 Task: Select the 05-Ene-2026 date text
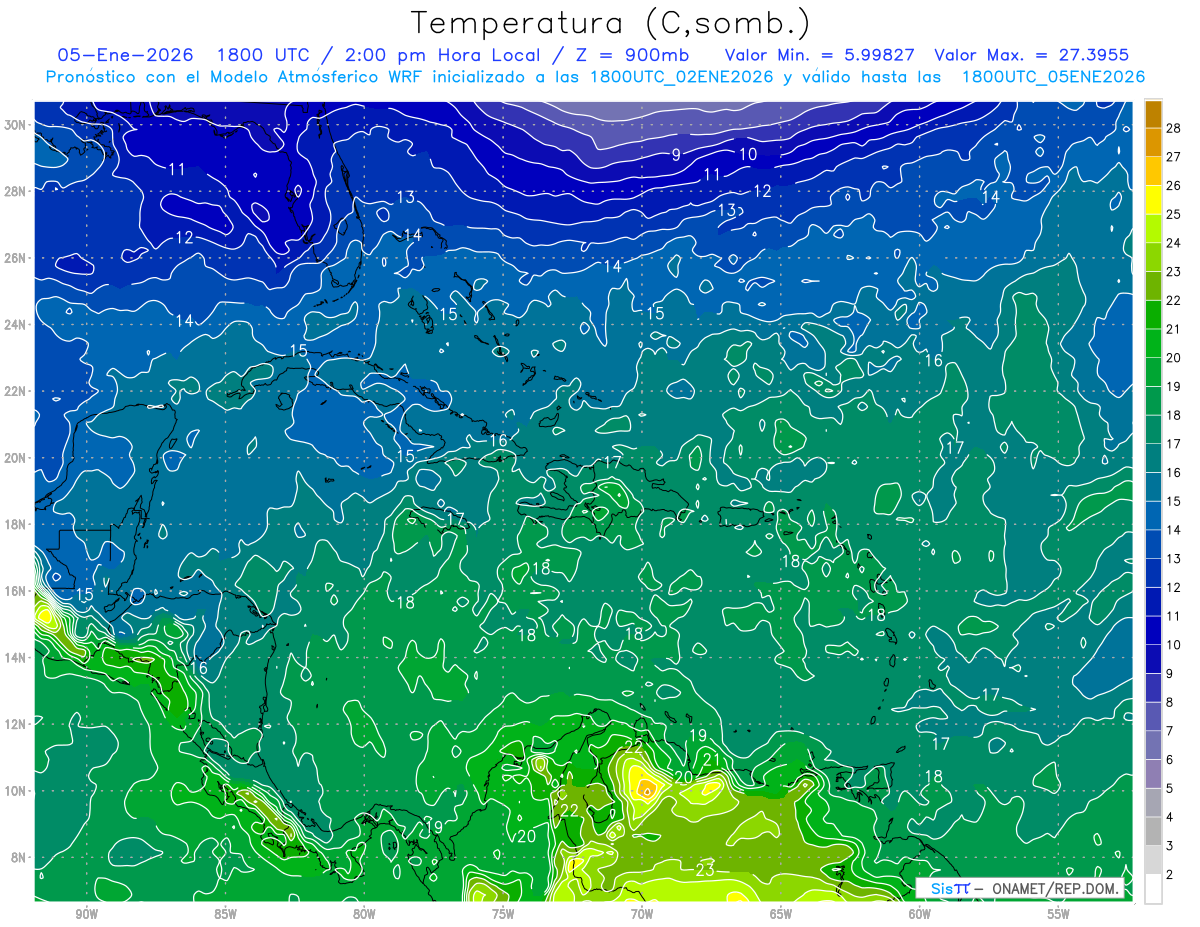click(x=125, y=55)
